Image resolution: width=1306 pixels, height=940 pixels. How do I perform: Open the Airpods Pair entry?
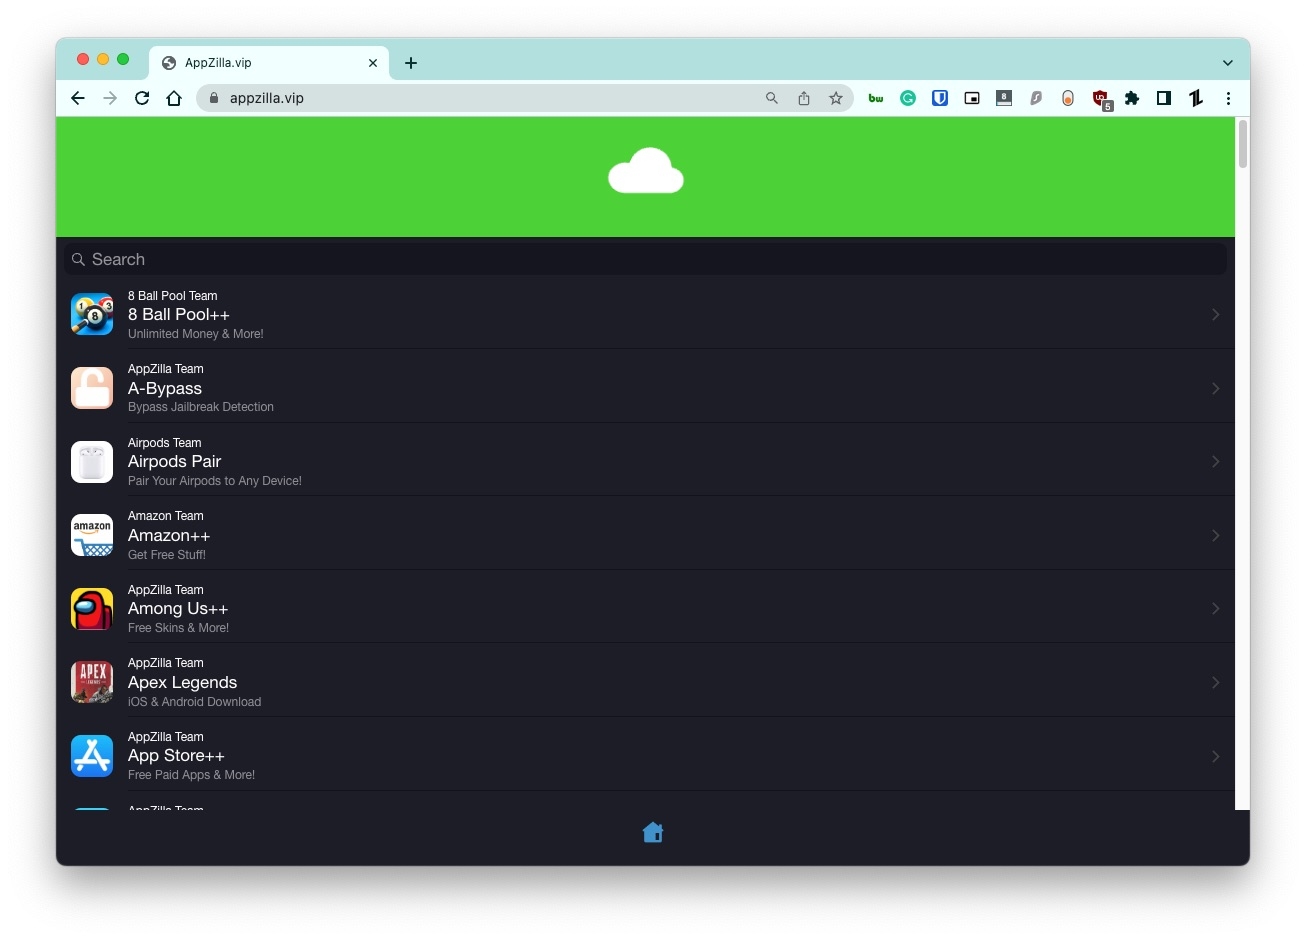point(645,461)
